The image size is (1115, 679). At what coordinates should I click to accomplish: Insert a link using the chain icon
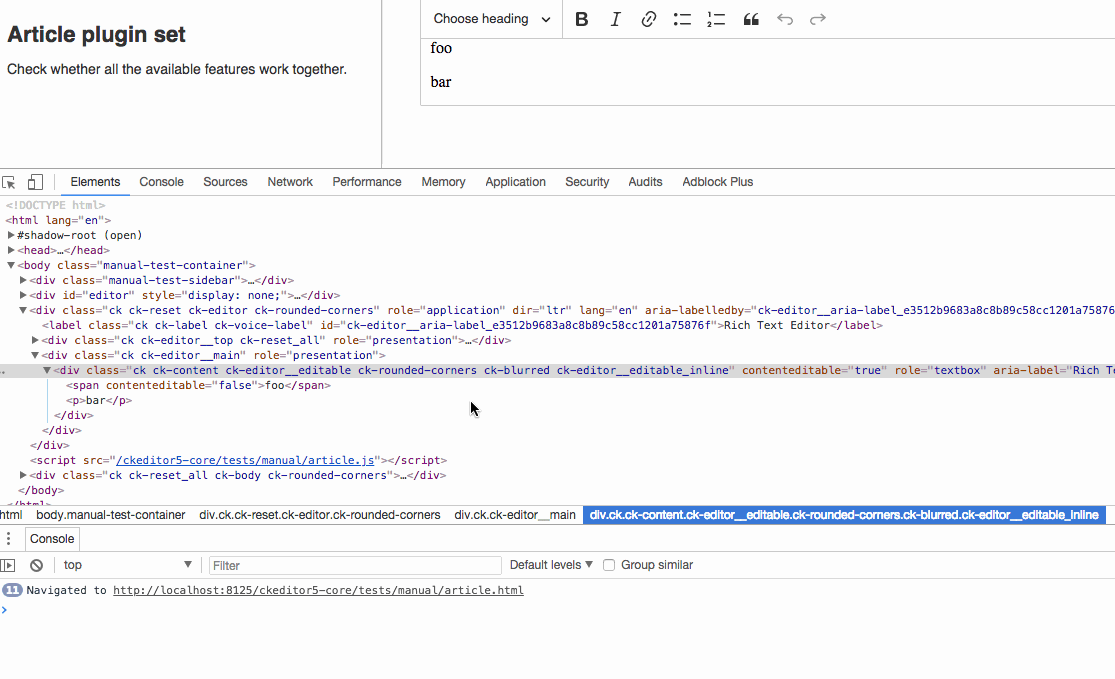[648, 18]
